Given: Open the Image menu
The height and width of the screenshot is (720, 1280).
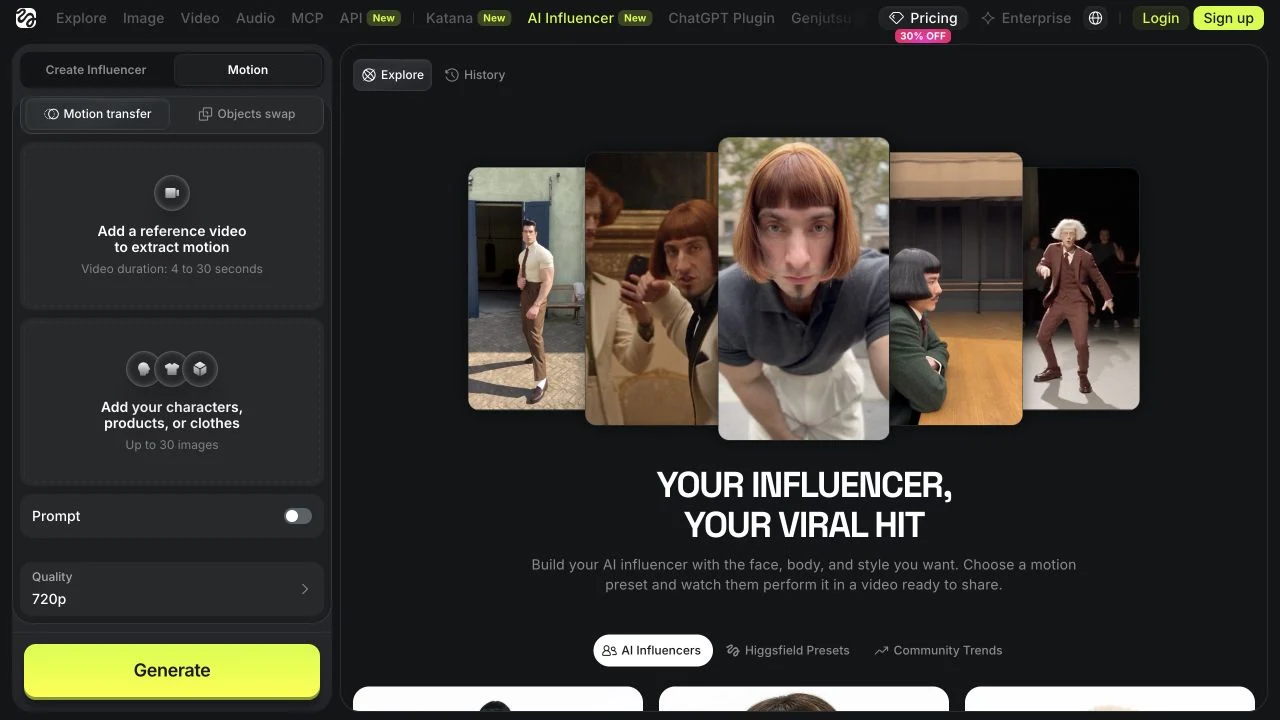Looking at the screenshot, I should tap(144, 18).
